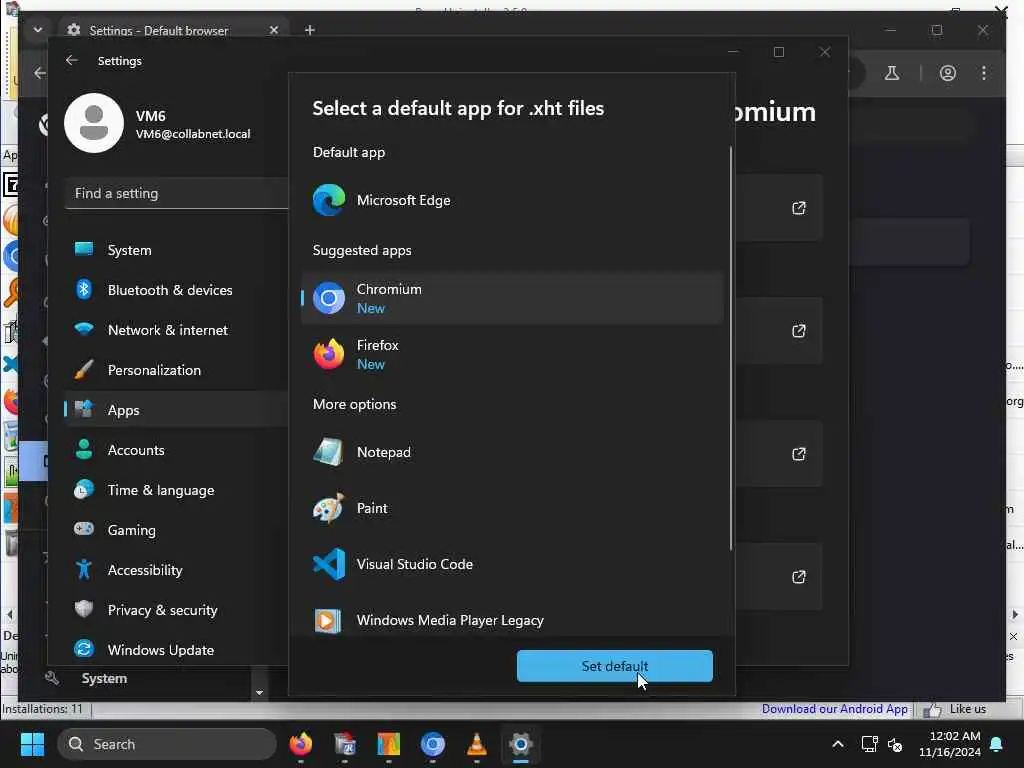
Task: Open Chromium labs flask icon
Action: (x=891, y=73)
